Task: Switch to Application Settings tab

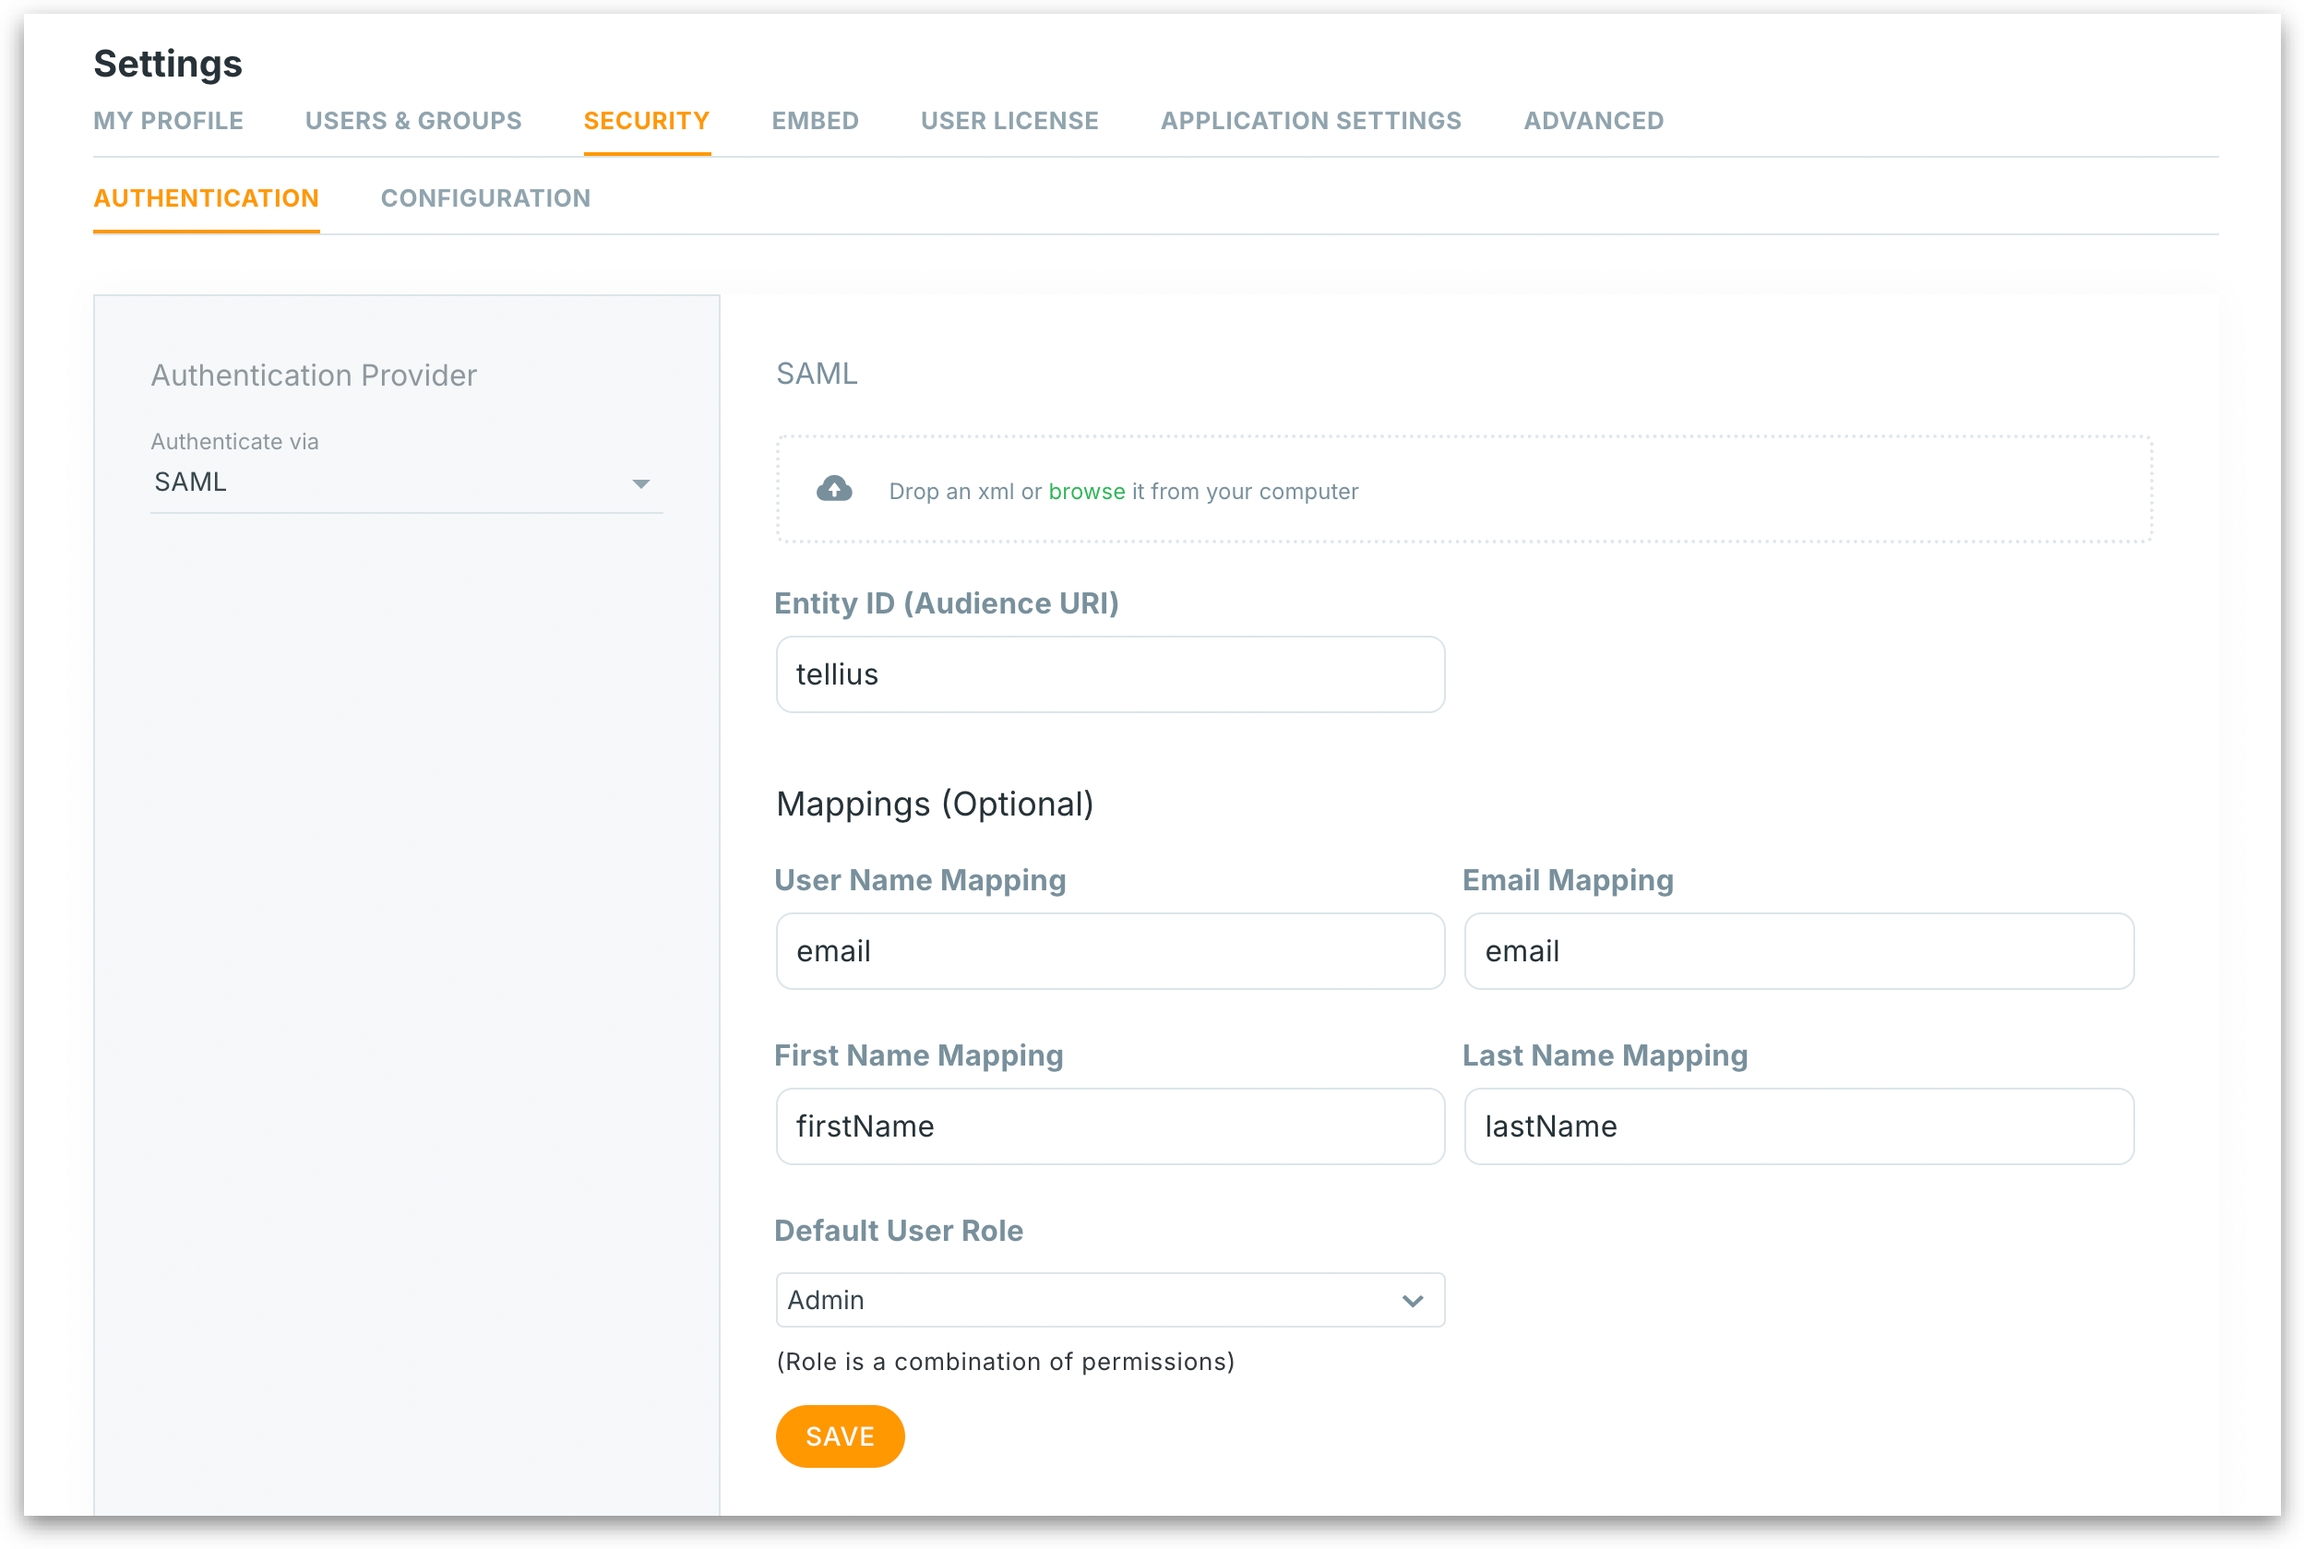Action: coord(1310,121)
